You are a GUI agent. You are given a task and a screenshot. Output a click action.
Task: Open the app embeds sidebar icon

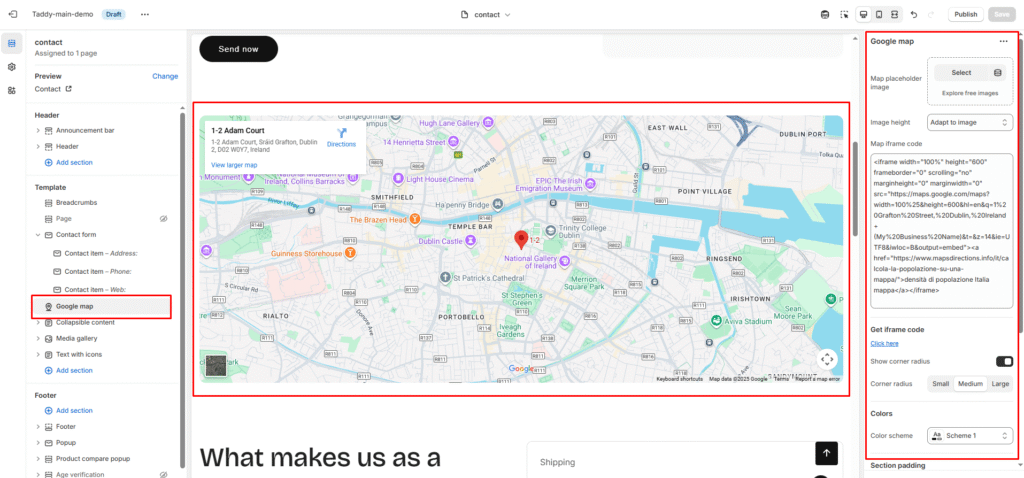click(x=12, y=90)
